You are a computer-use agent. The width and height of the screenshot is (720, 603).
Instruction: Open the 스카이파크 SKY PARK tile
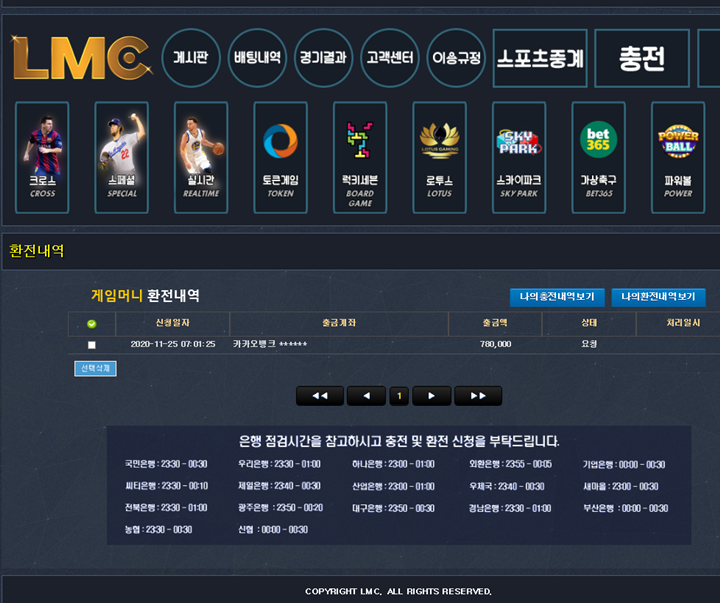click(519, 158)
